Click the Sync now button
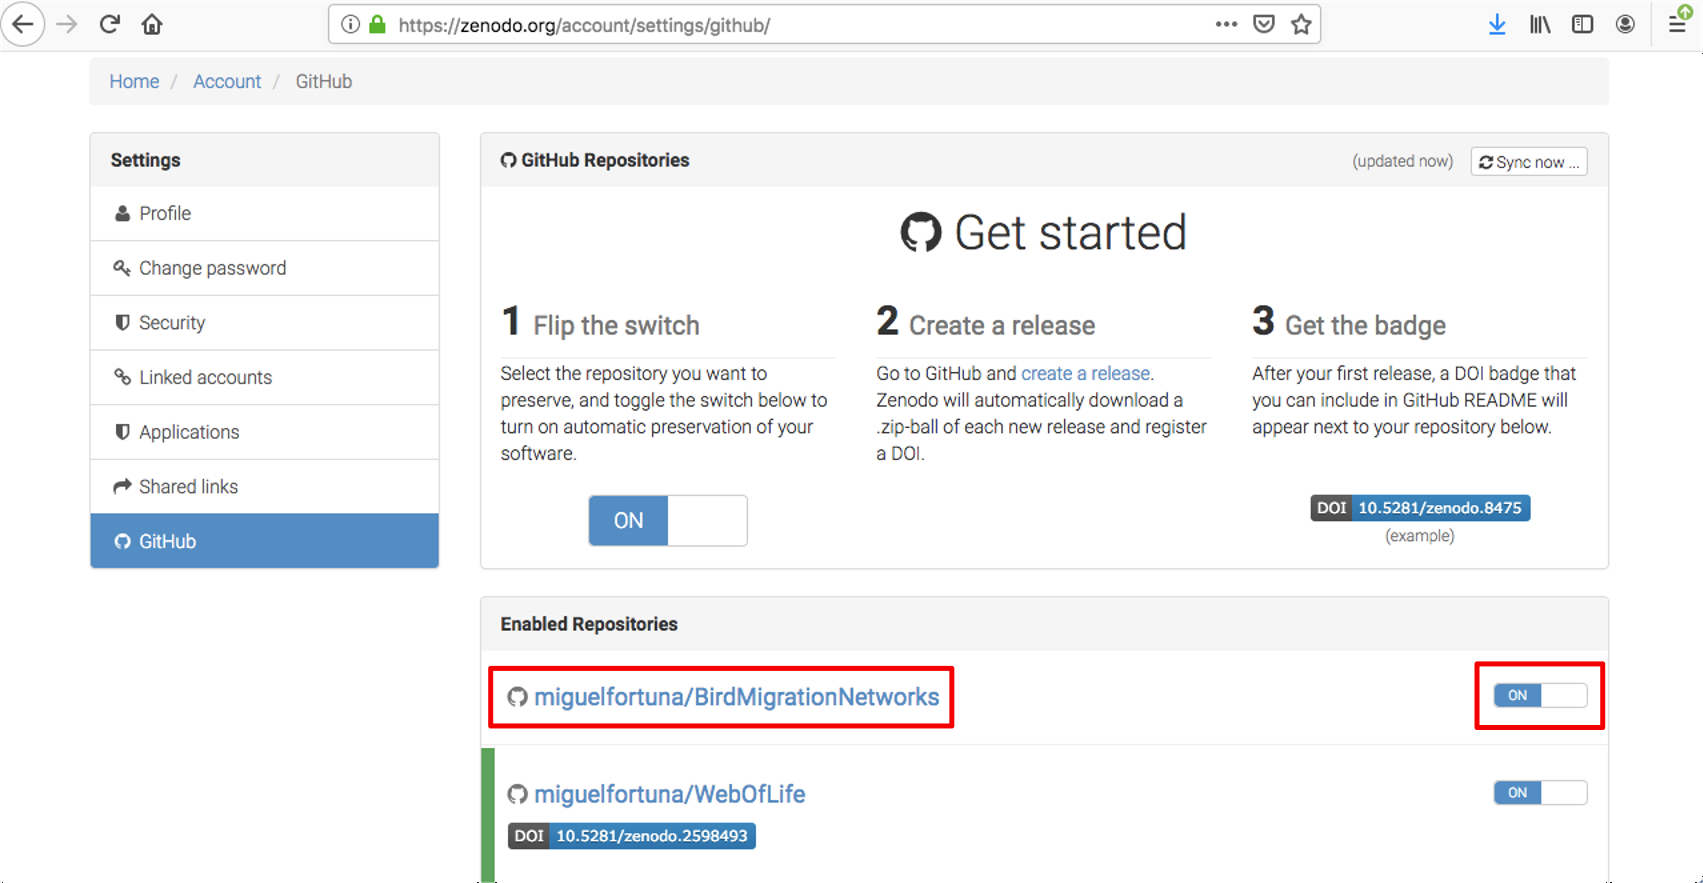This screenshot has height=883, width=1703. (x=1528, y=162)
